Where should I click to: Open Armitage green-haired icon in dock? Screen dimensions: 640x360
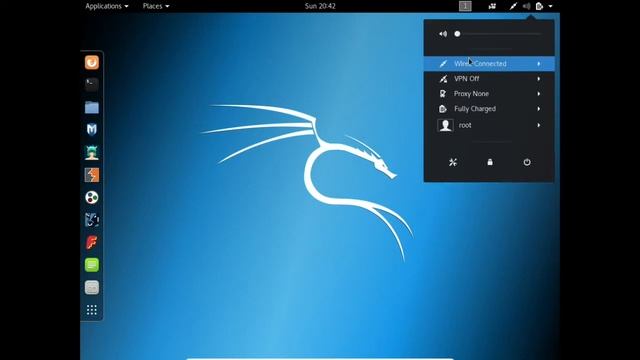point(92,153)
